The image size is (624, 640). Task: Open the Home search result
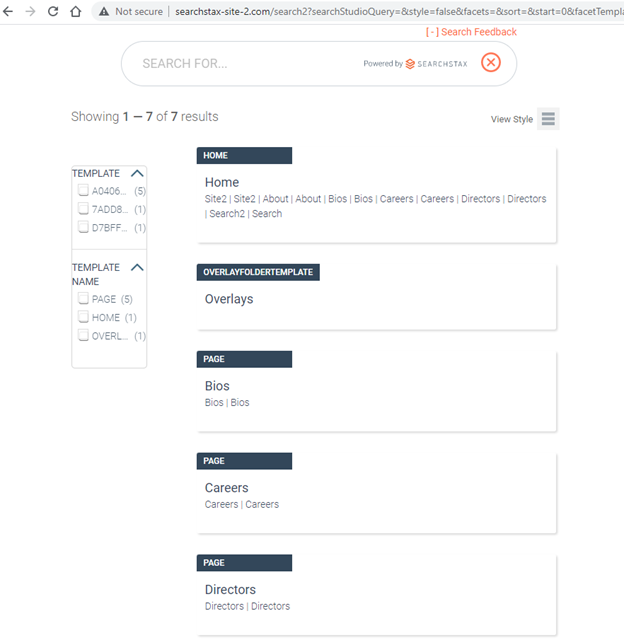click(222, 182)
